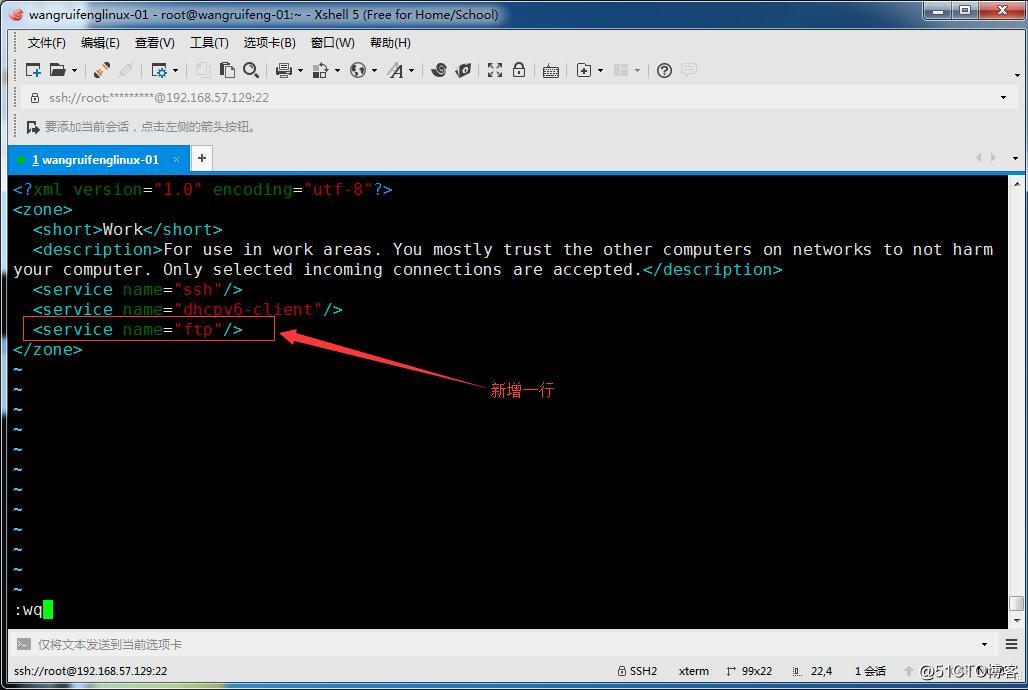The height and width of the screenshot is (690, 1028).
Task: Click the compose bar text input
Action: 505,645
